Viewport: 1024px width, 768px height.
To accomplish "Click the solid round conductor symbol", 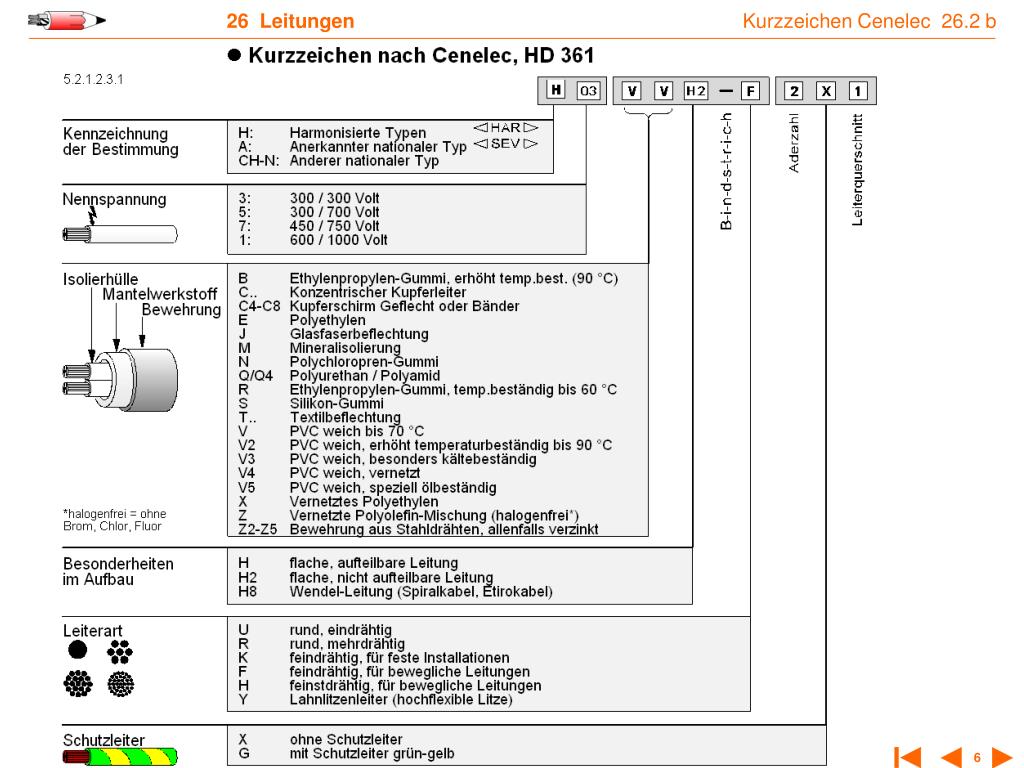I will point(78,650).
